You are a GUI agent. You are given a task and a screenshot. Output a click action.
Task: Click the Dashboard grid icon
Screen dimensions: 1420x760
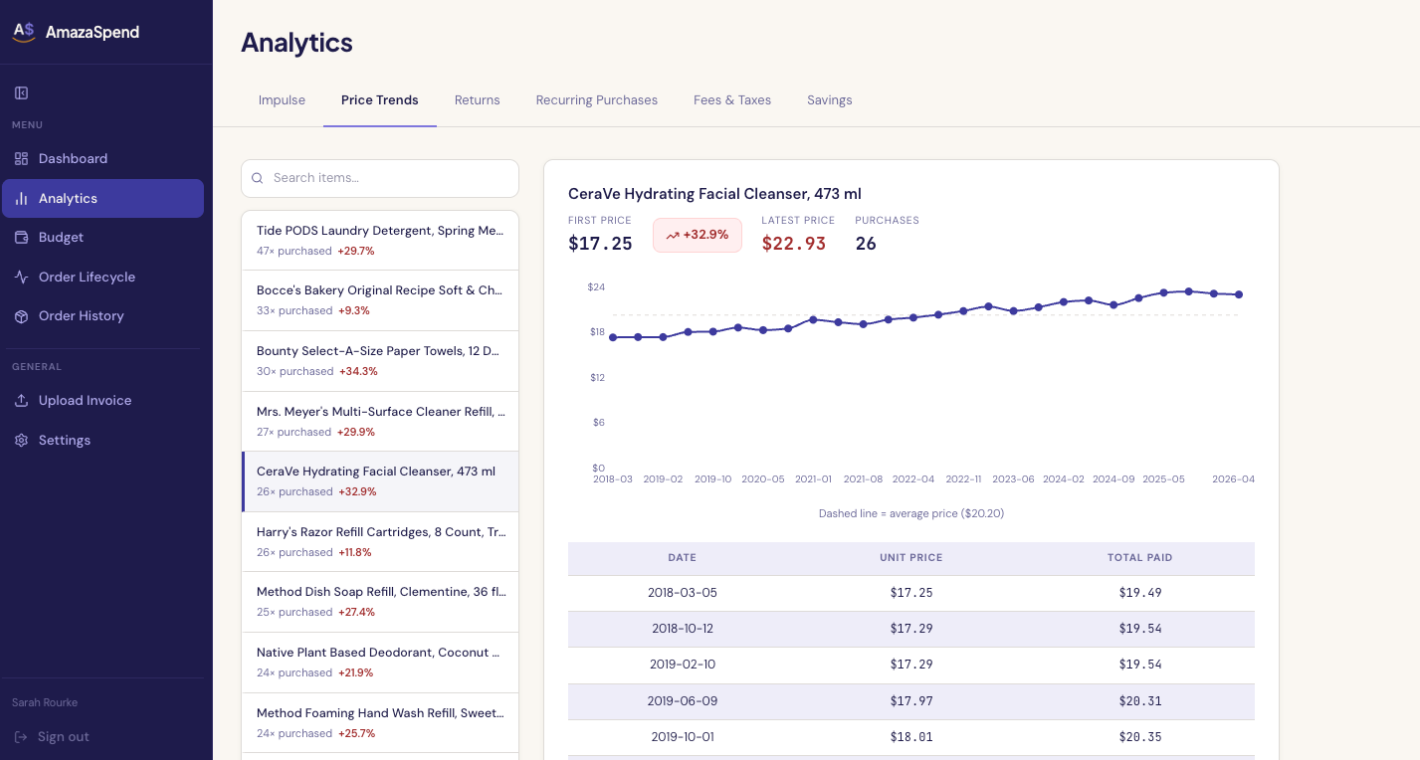pos(21,158)
